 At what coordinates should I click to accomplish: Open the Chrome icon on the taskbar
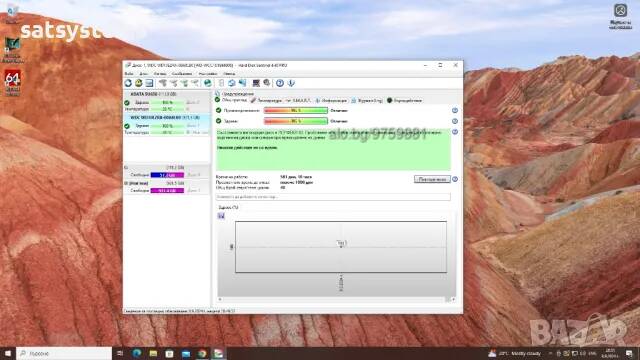tap(202, 353)
